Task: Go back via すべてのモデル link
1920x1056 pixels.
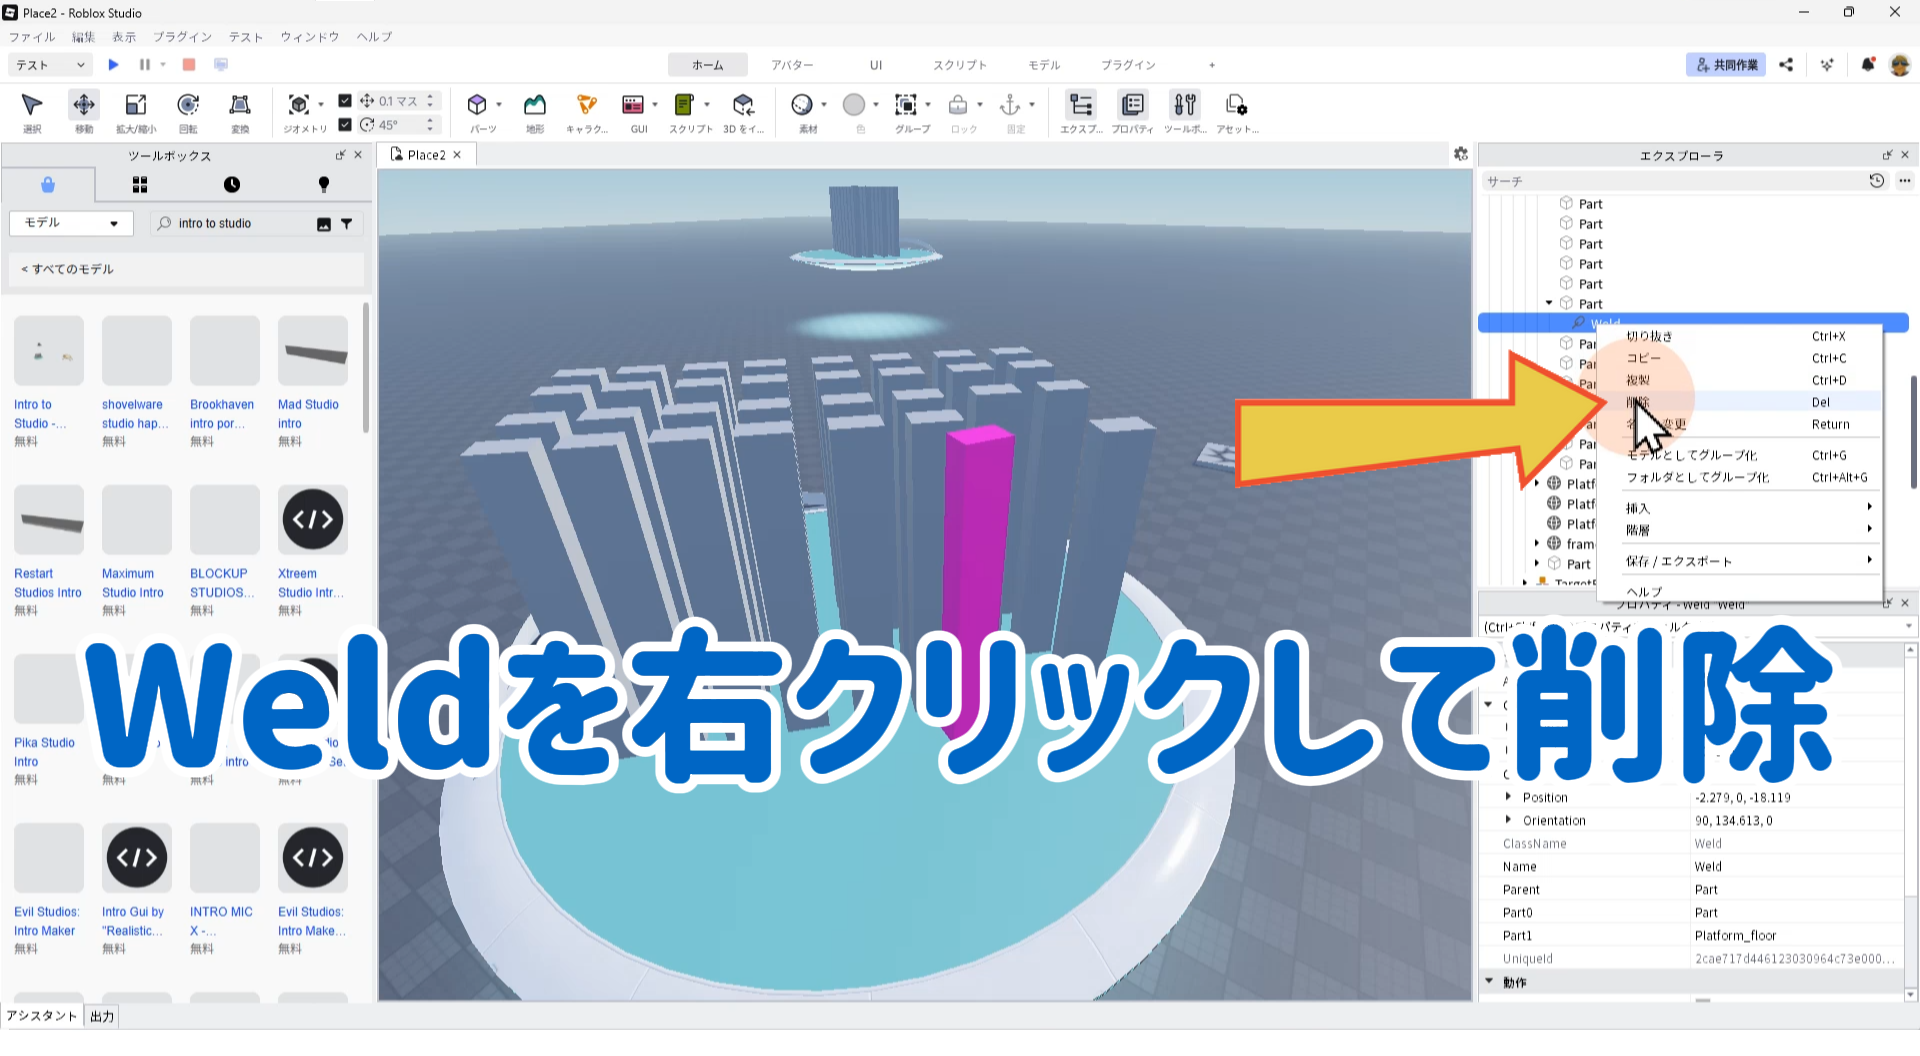Action: (x=68, y=269)
